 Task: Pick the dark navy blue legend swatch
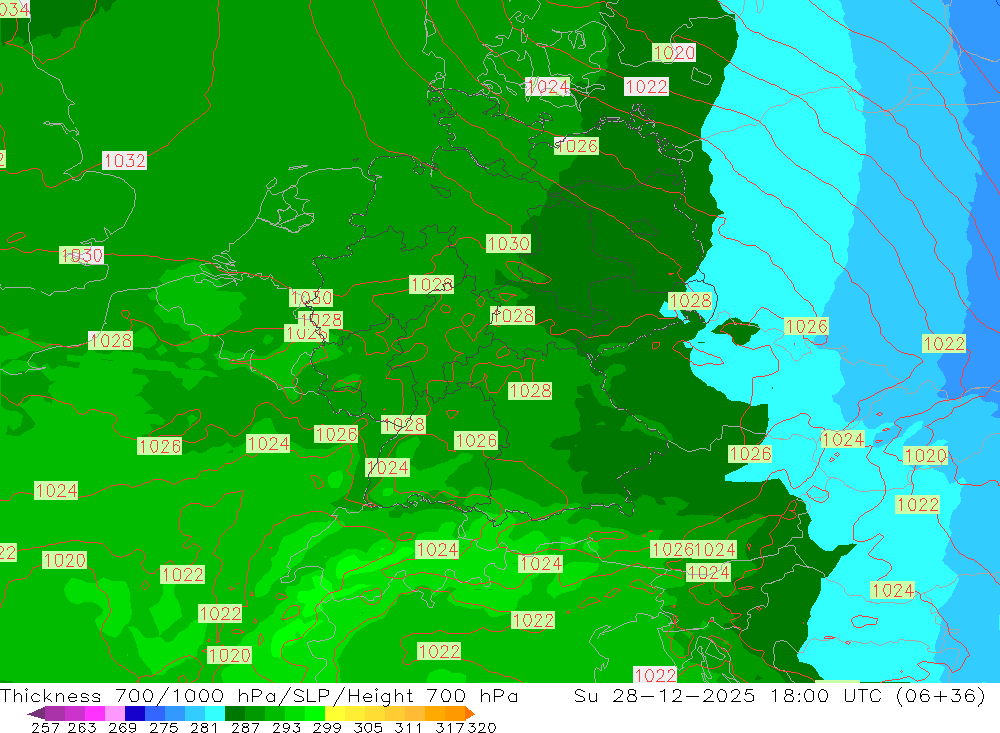135,713
